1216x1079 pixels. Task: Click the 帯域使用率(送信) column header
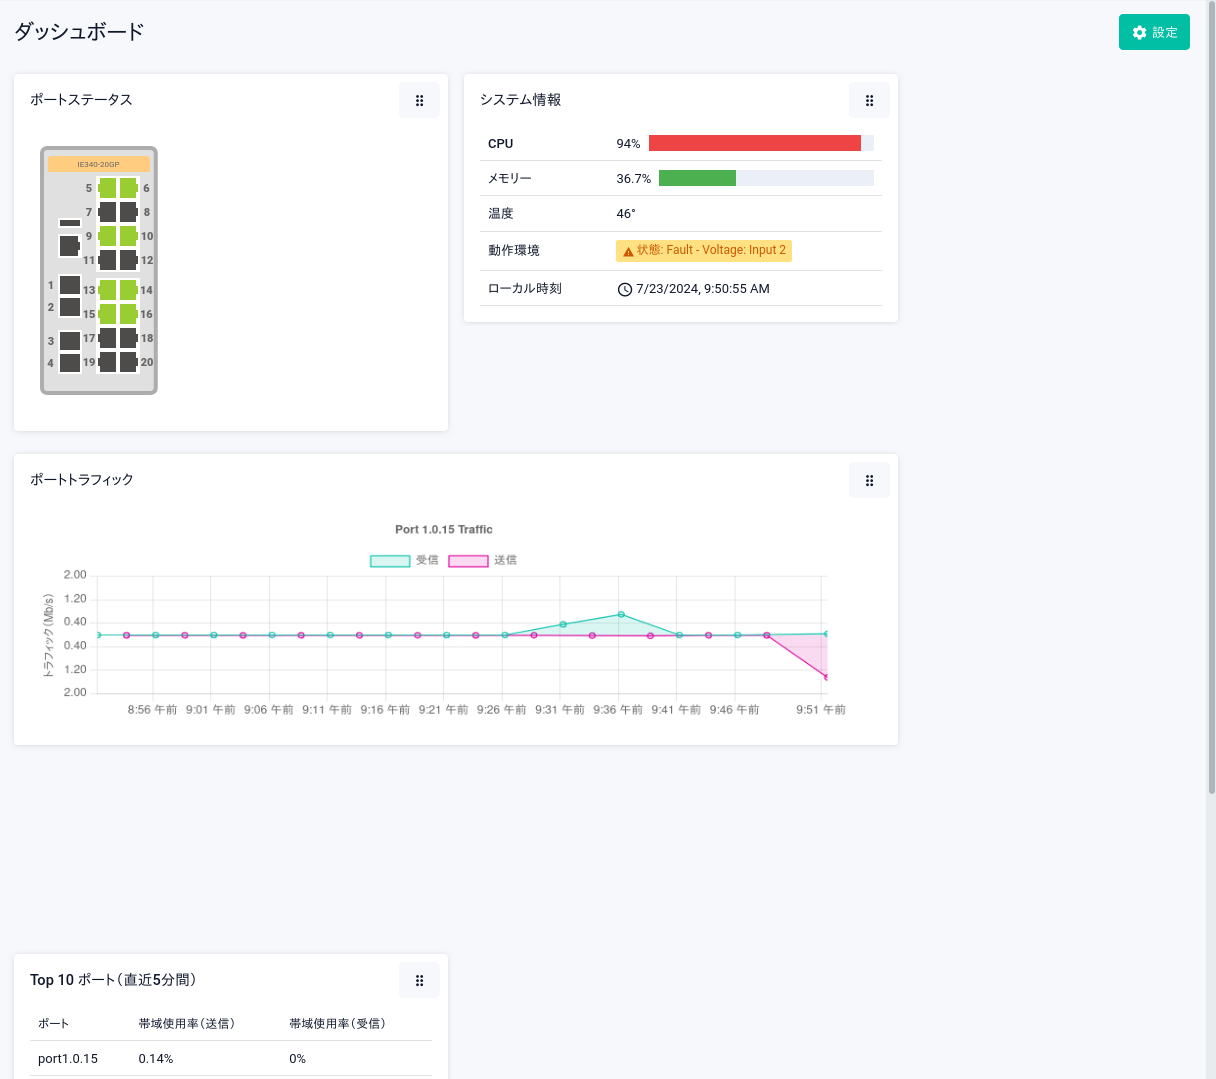click(187, 1023)
